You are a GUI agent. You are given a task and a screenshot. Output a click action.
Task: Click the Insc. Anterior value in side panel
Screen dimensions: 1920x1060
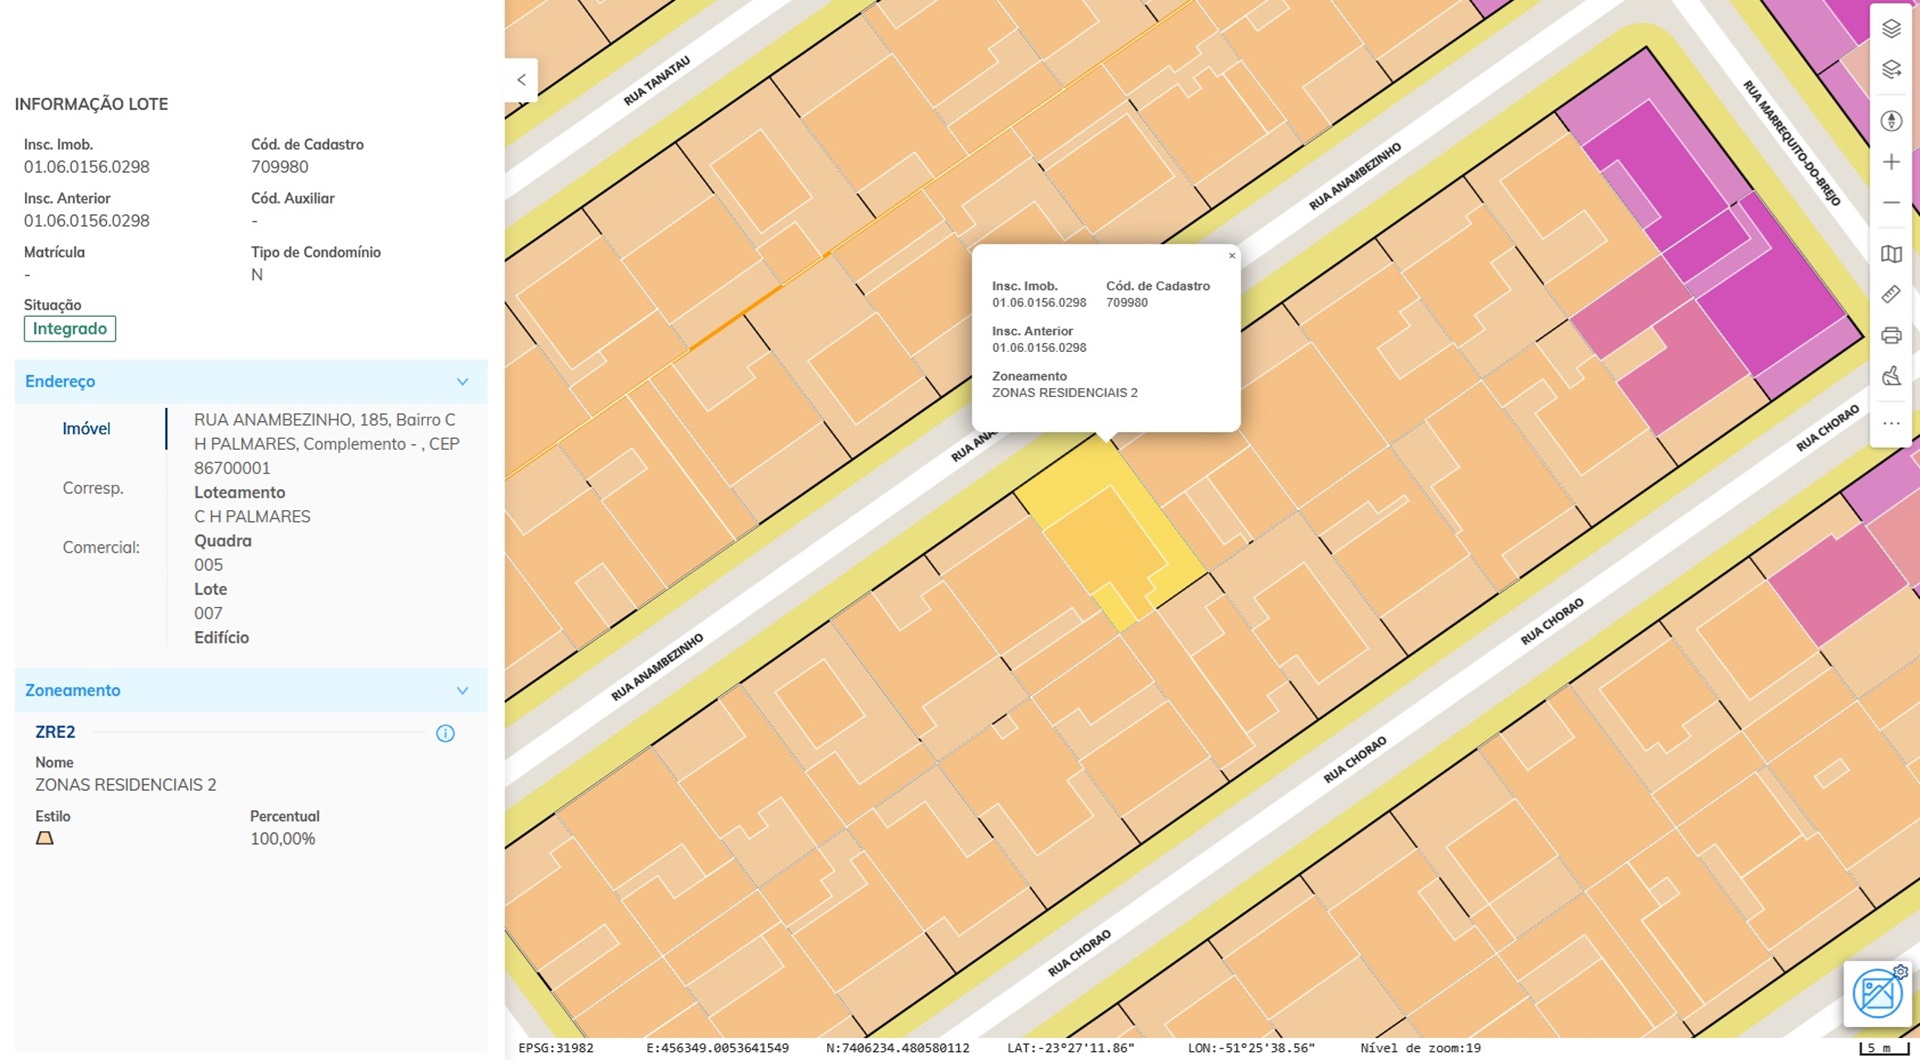[87, 221]
